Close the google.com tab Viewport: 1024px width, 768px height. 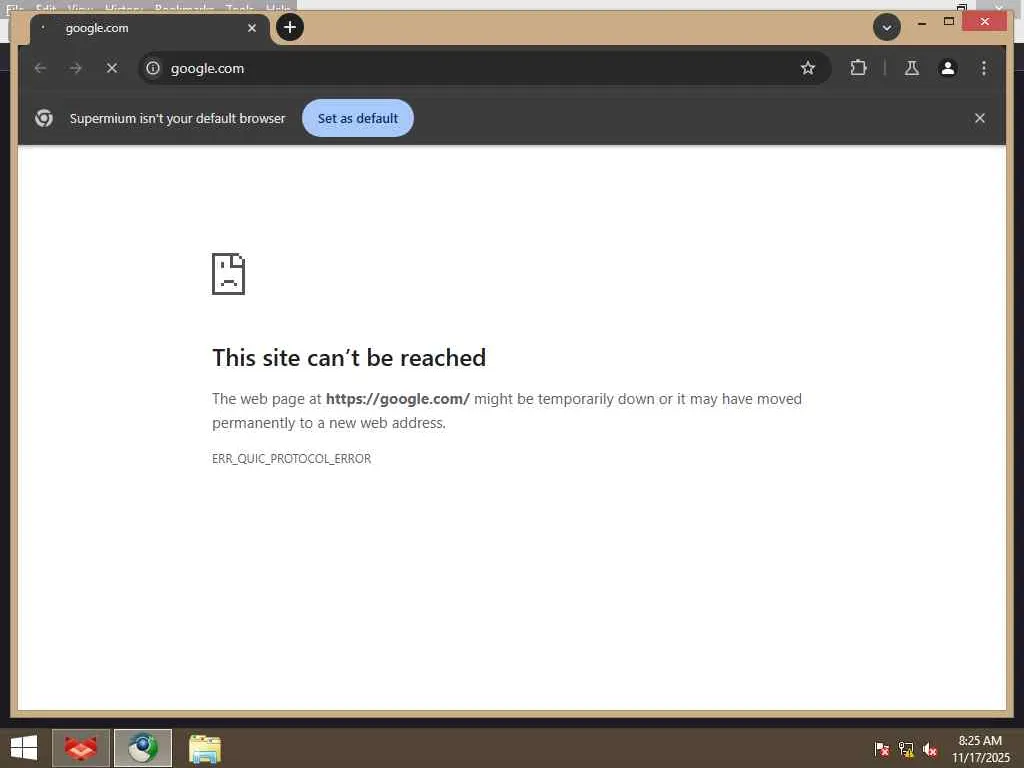pos(252,28)
